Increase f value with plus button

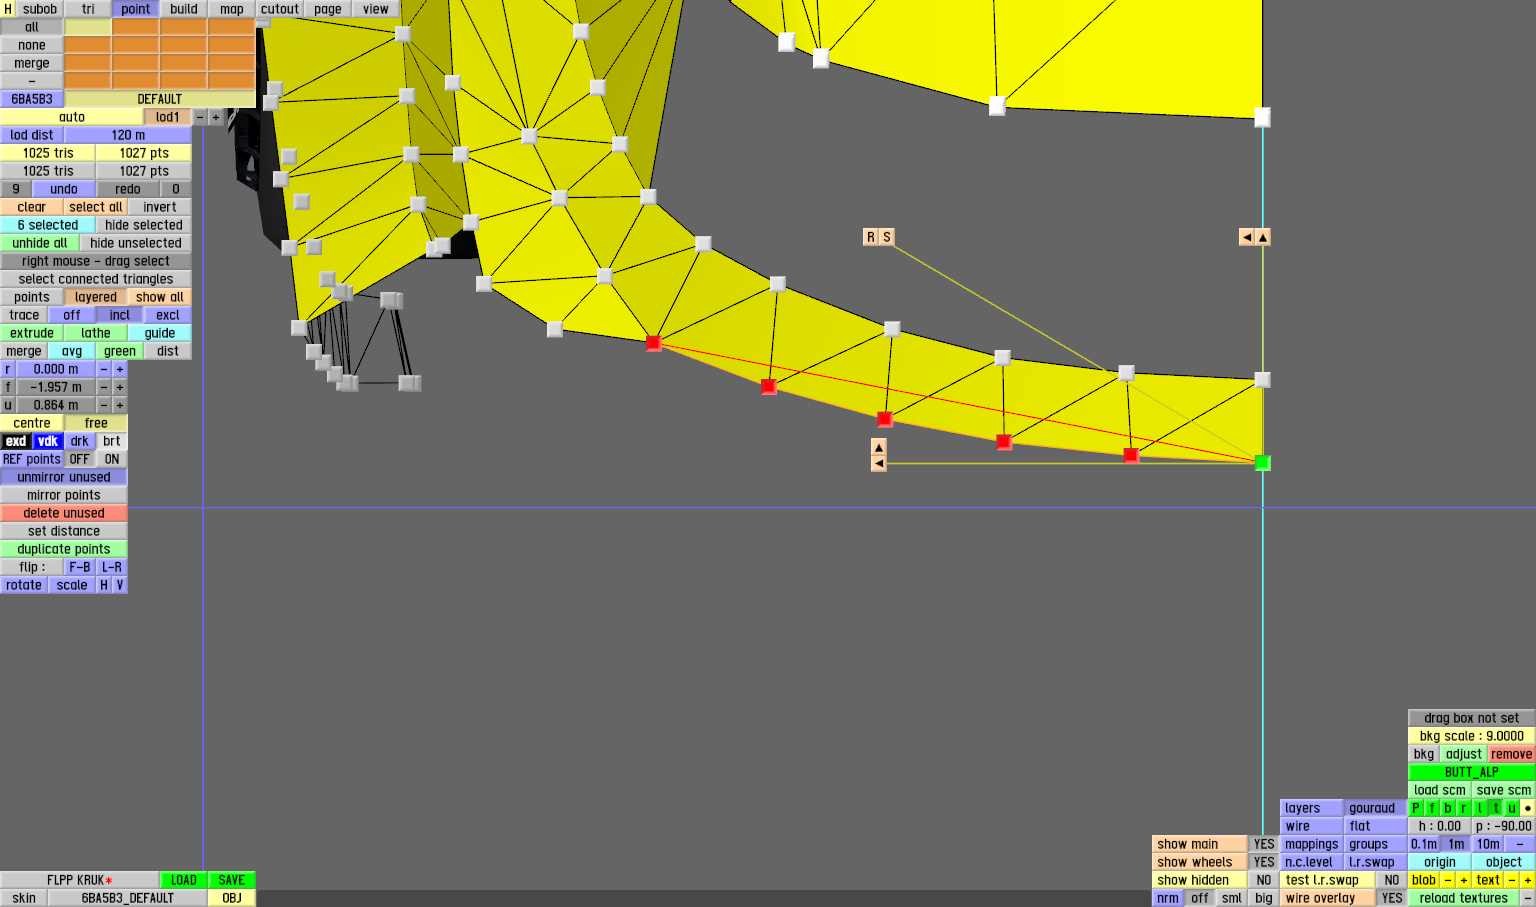120,387
